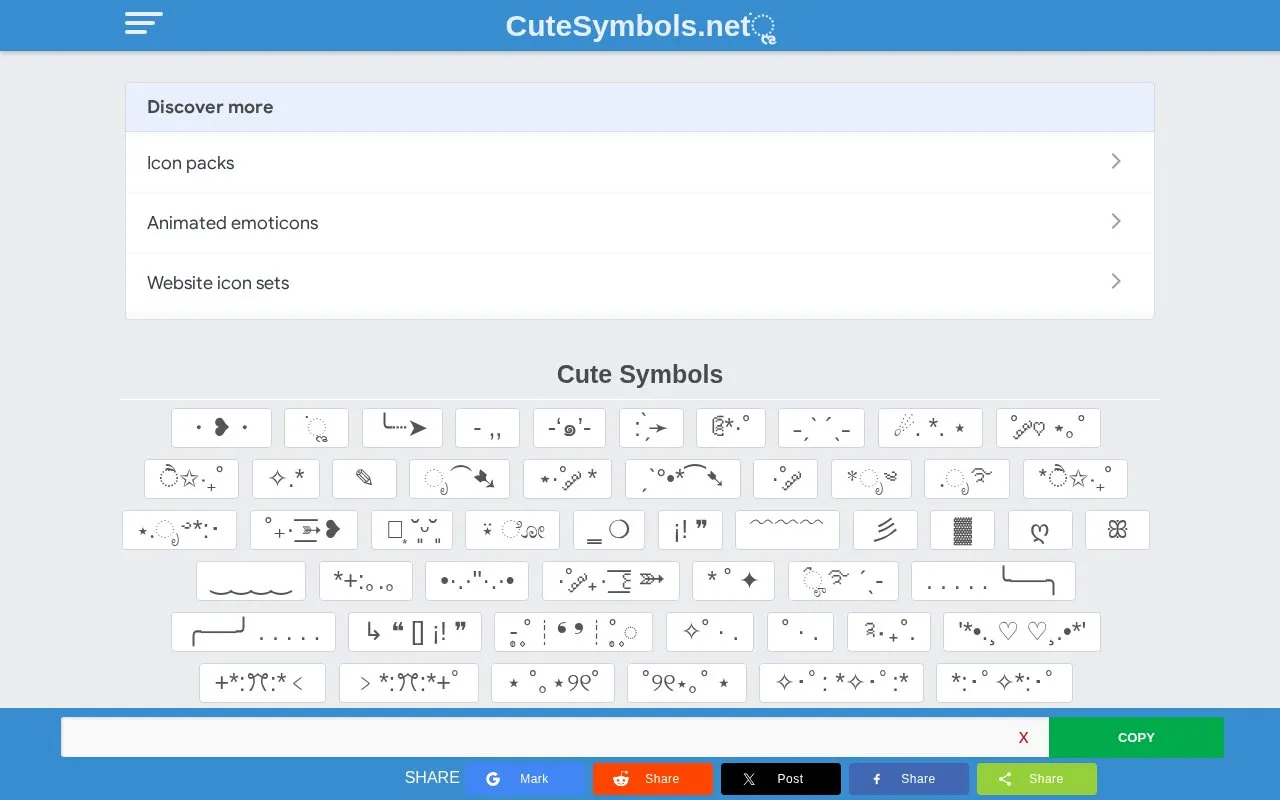Open the green ShareThis share button
The width and height of the screenshot is (1280, 800).
click(x=1037, y=779)
